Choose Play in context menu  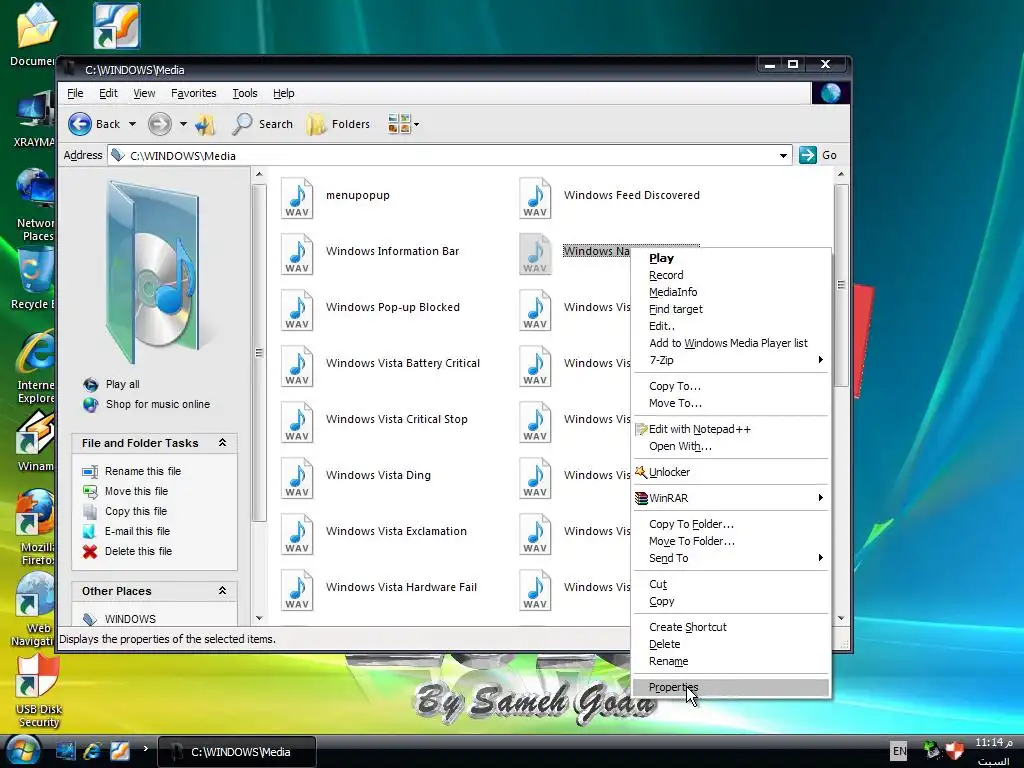731,258
